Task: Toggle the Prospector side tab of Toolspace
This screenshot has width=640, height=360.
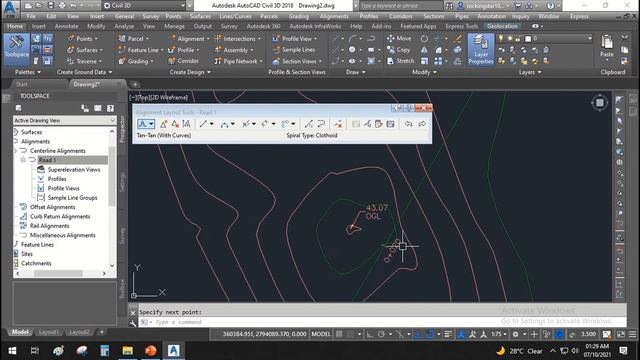Action: click(122, 129)
